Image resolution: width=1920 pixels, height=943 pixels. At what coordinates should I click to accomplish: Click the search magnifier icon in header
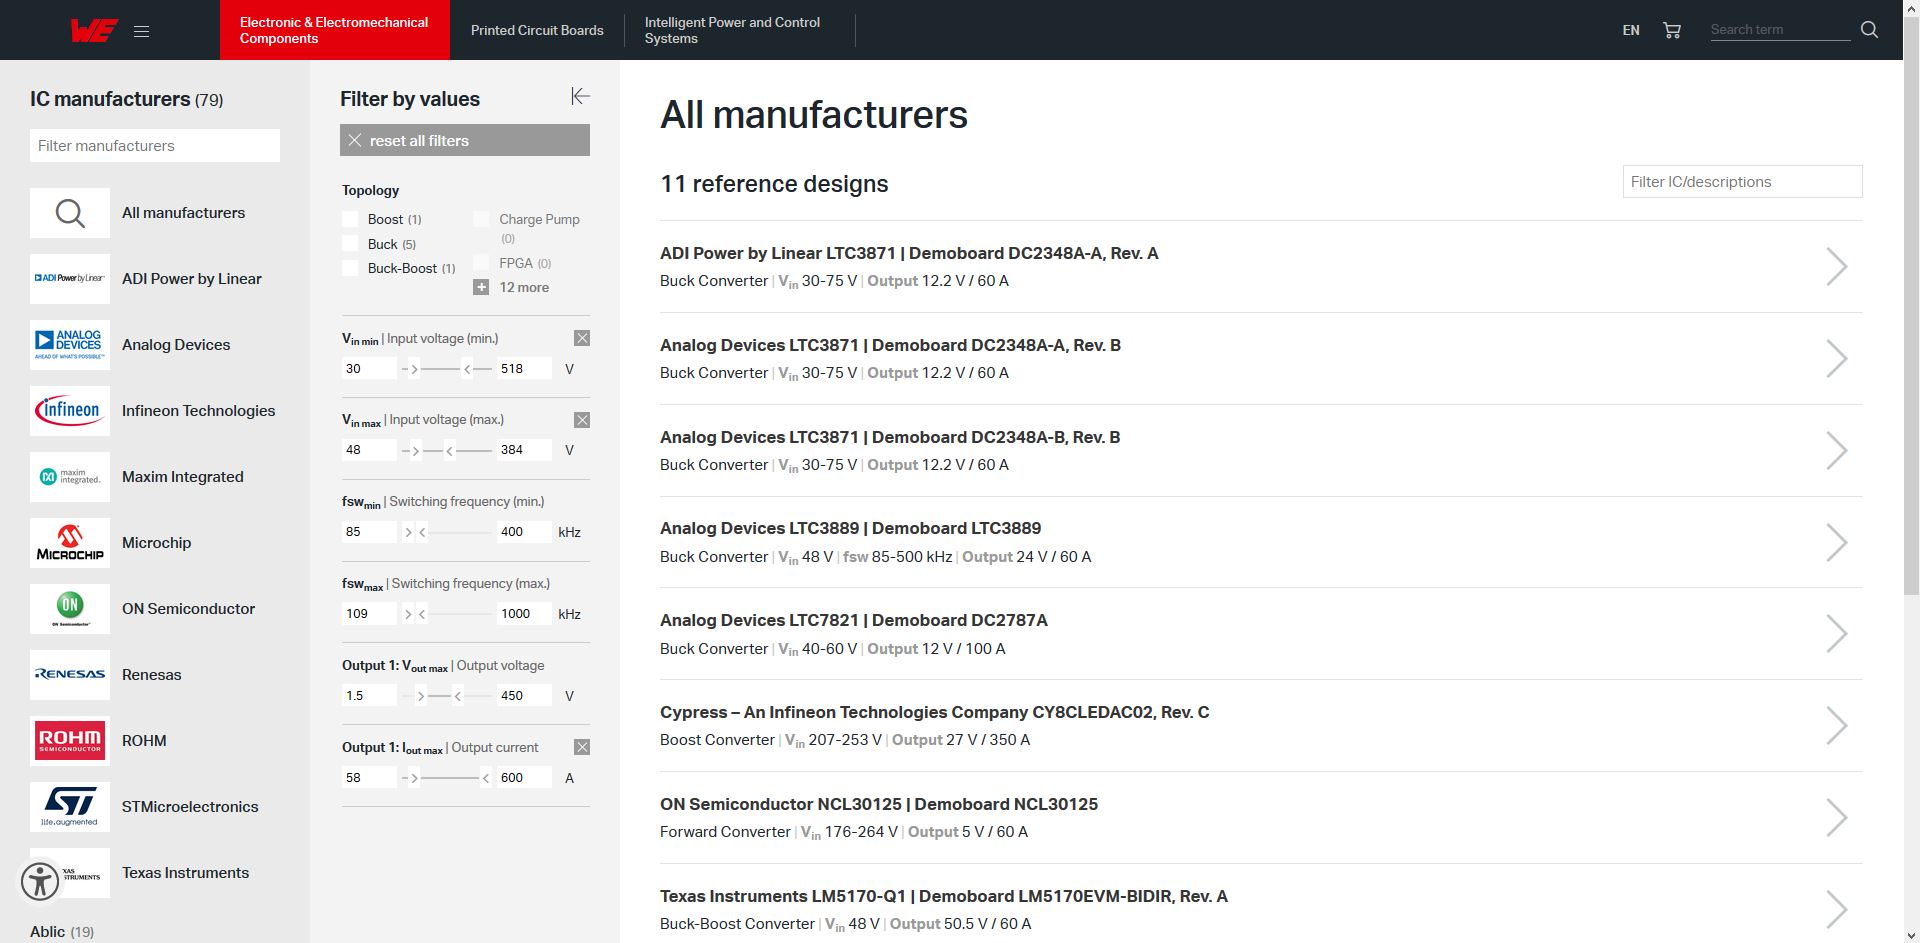click(x=1869, y=30)
